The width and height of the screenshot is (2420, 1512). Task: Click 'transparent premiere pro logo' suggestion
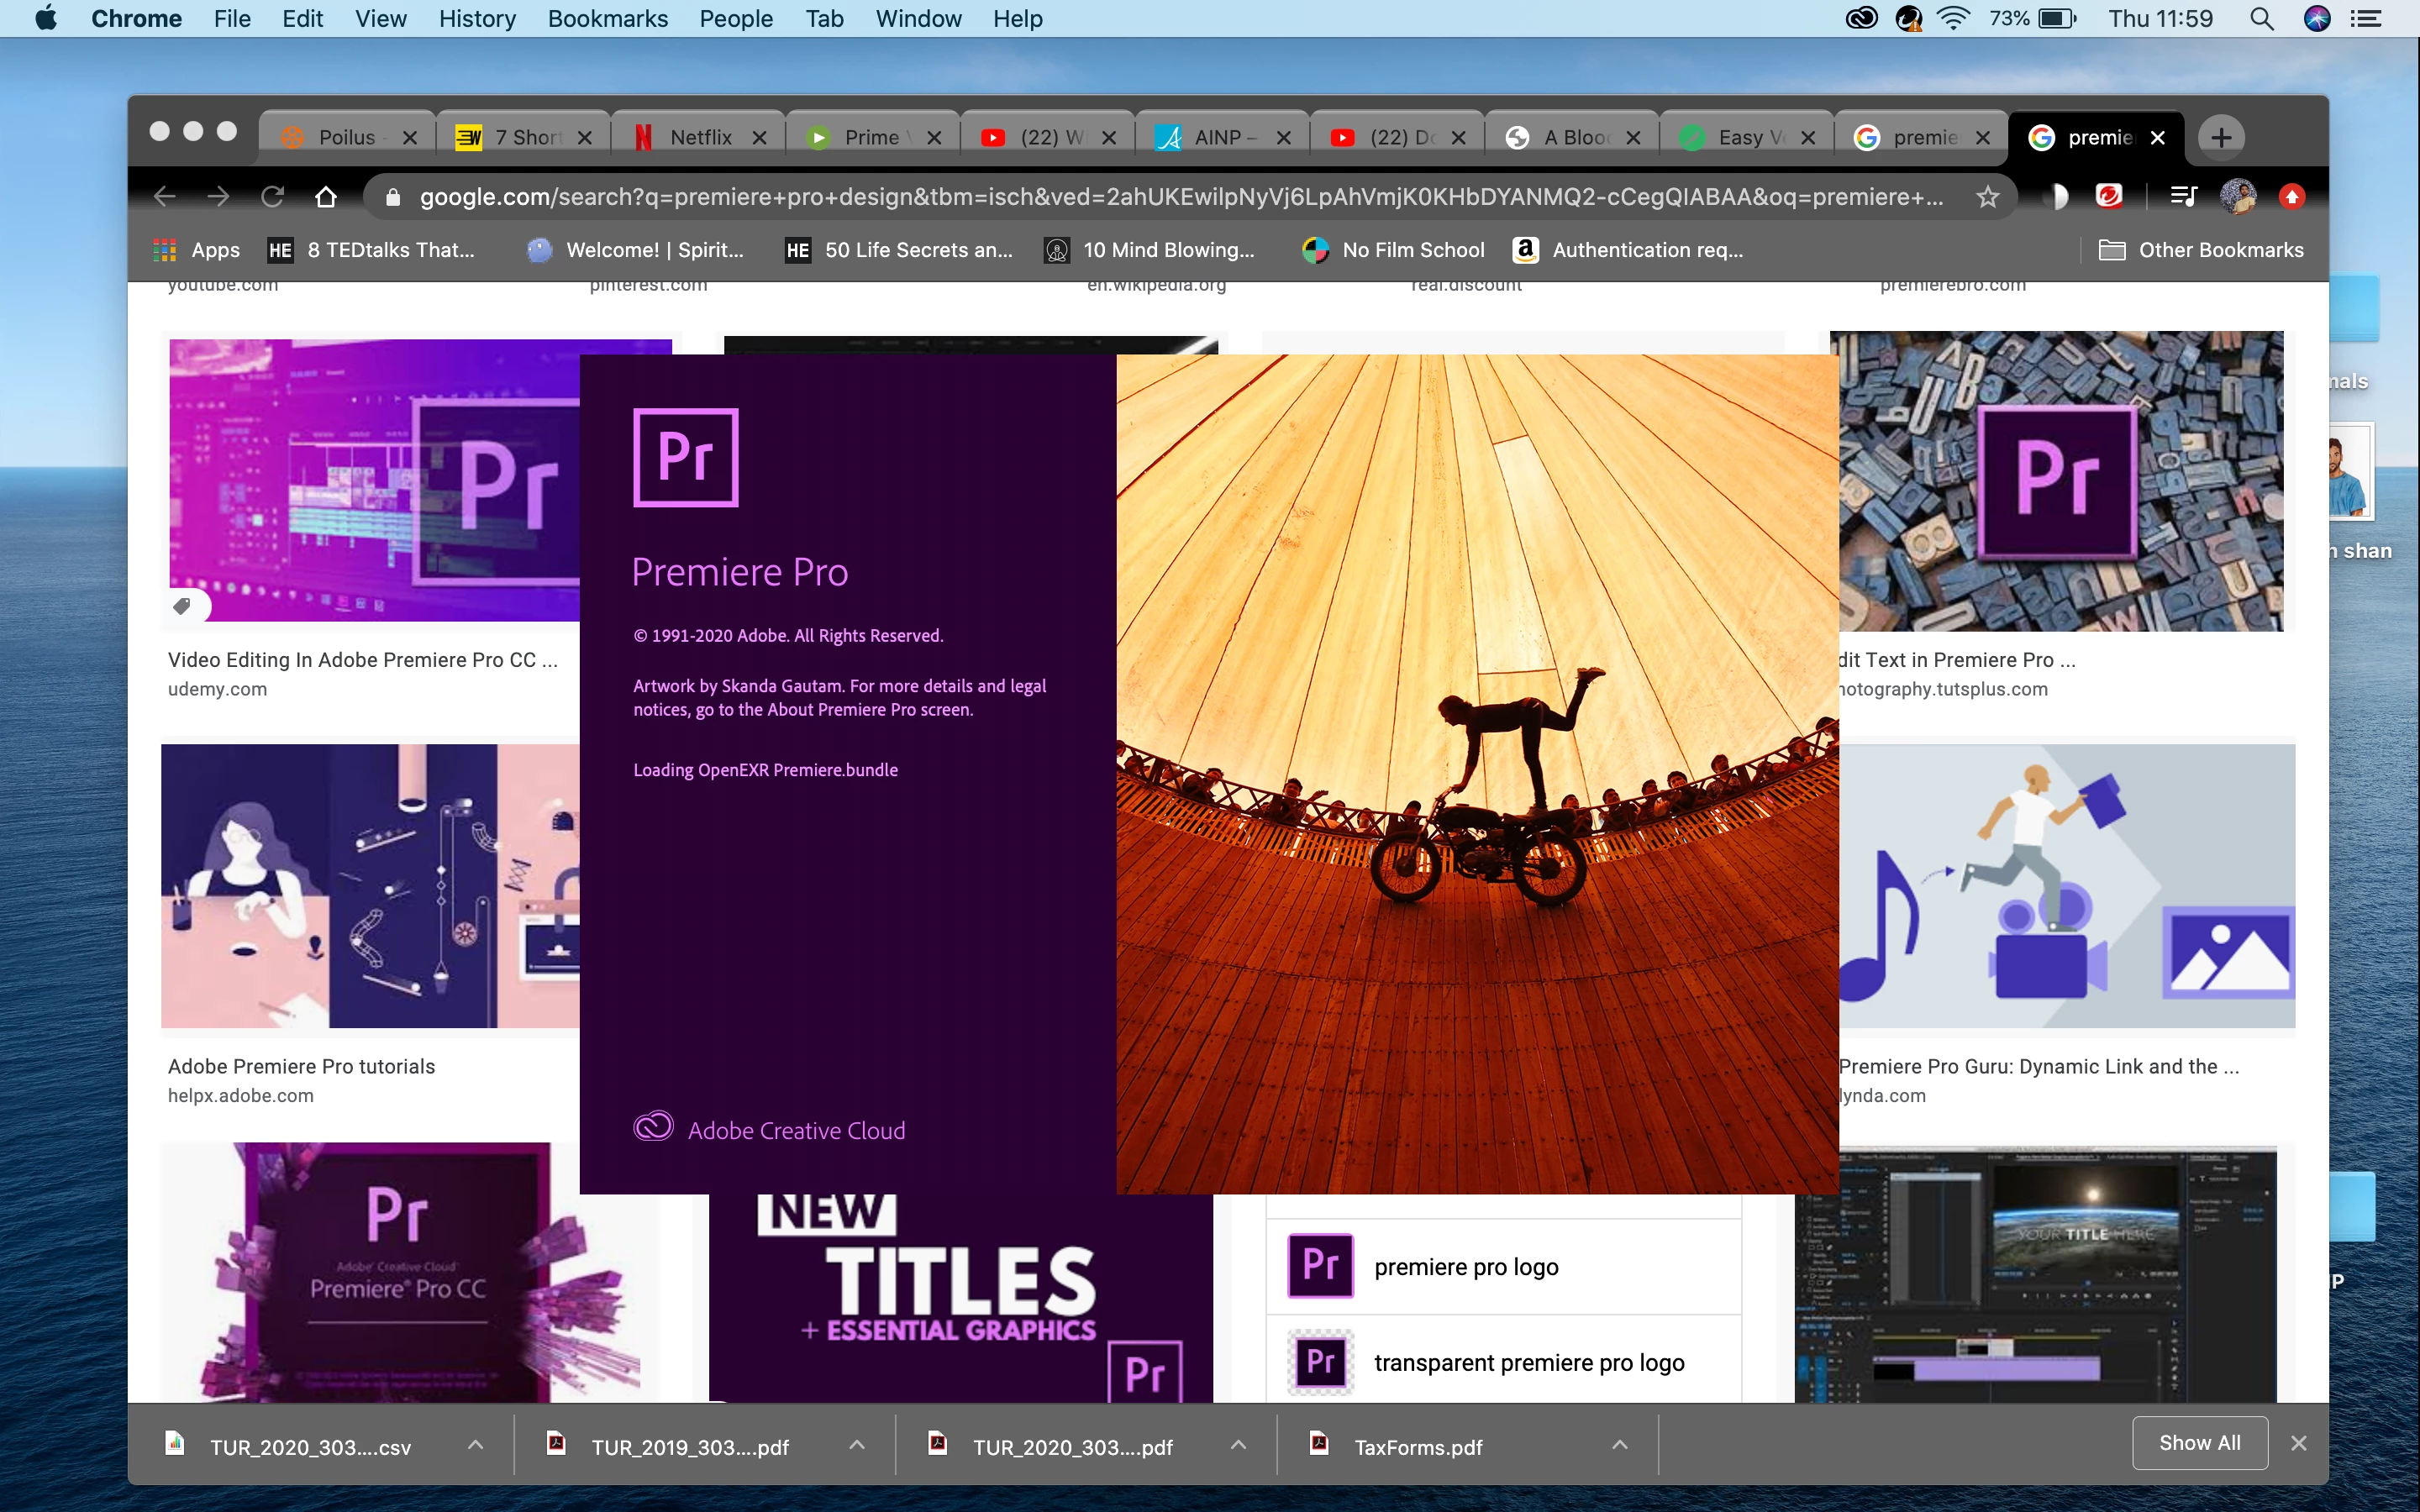tap(1504, 1362)
